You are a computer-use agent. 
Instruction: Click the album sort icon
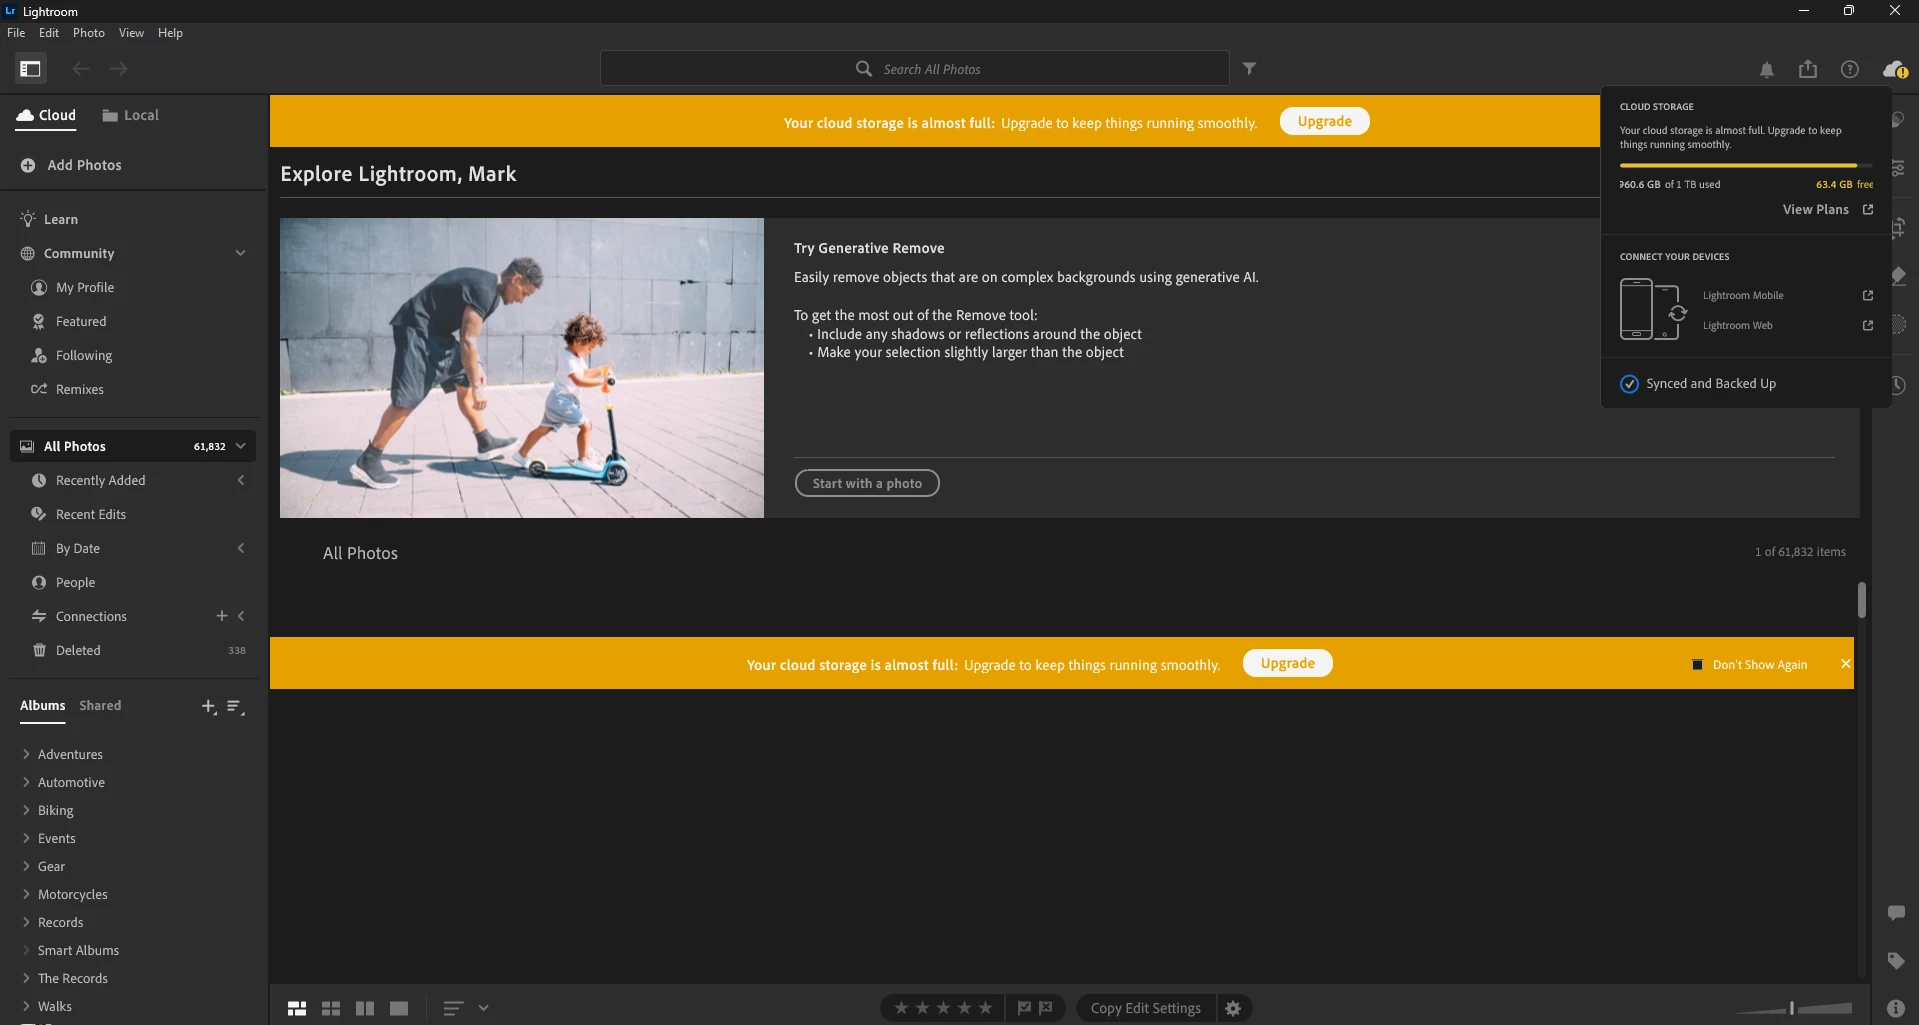[236, 707]
